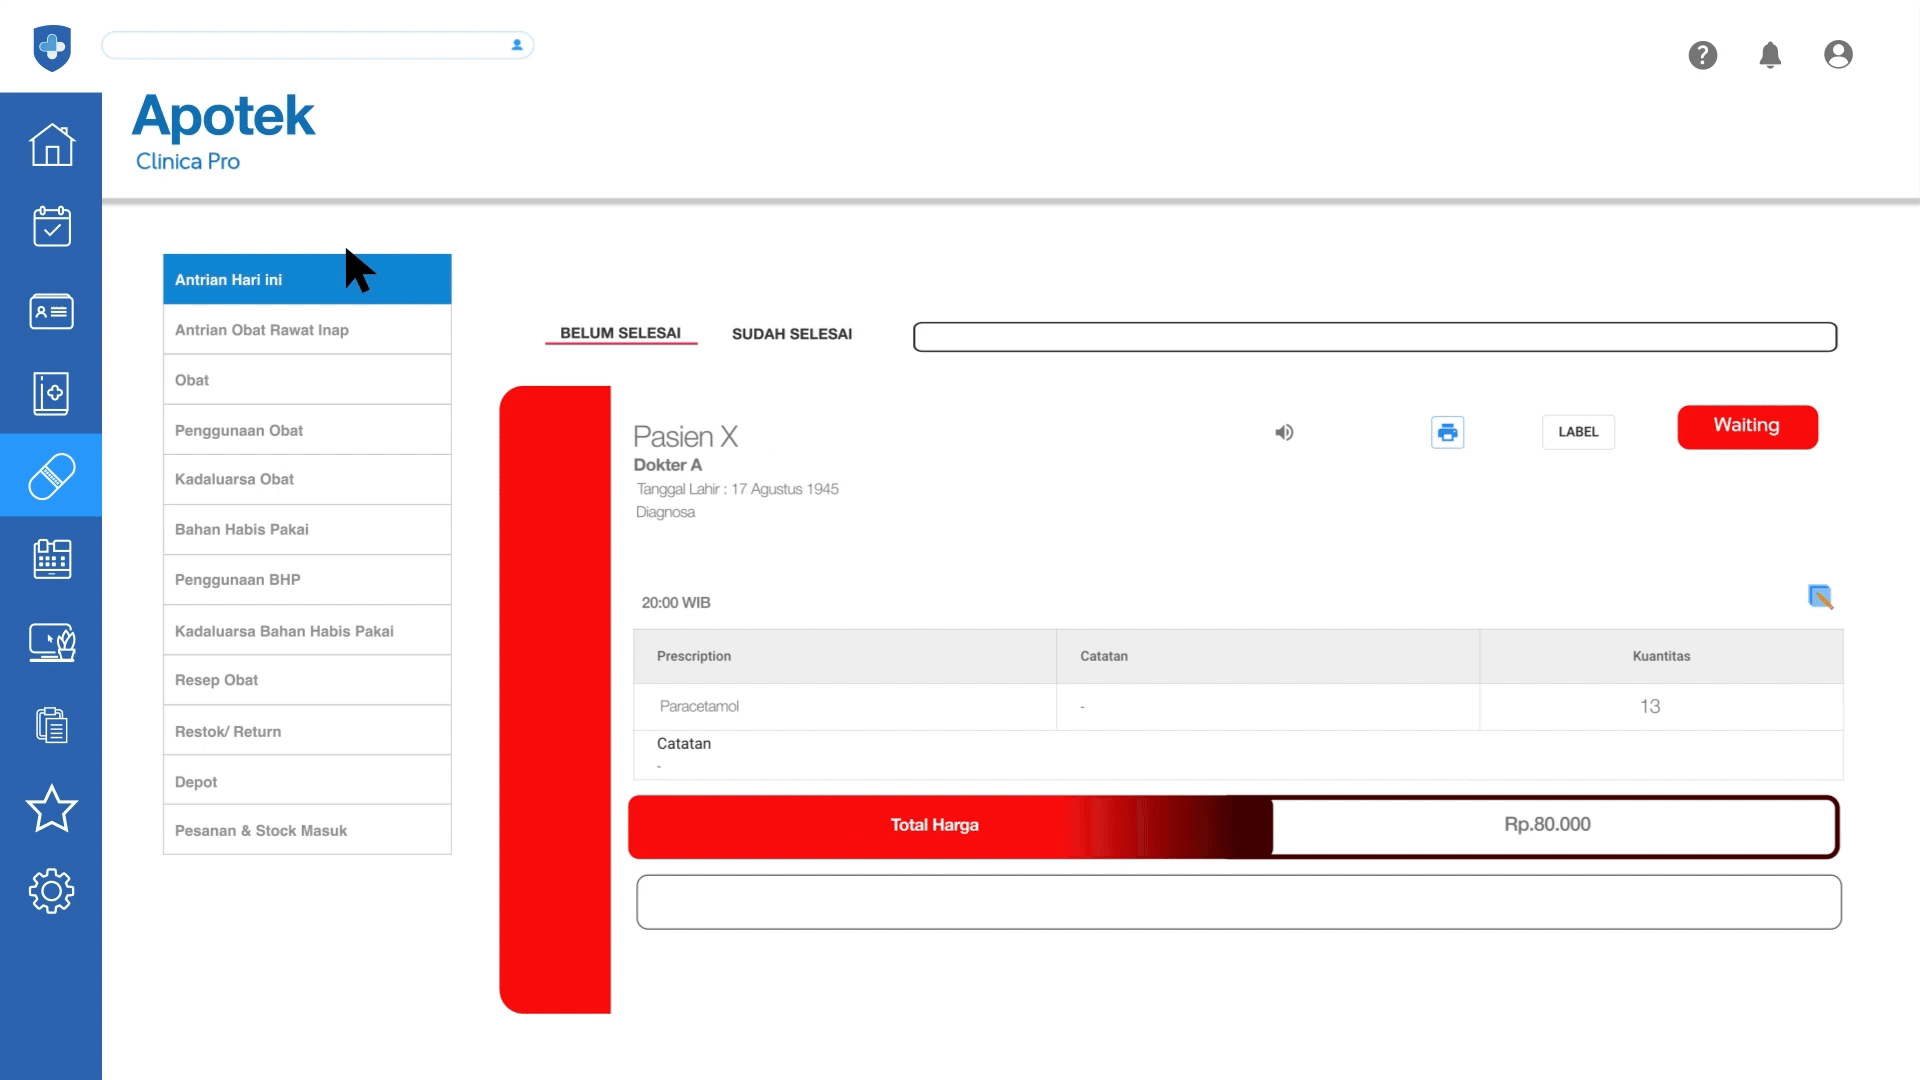Image resolution: width=1920 pixels, height=1080 pixels.
Task: Open the user account profile icon
Action: [1837, 55]
